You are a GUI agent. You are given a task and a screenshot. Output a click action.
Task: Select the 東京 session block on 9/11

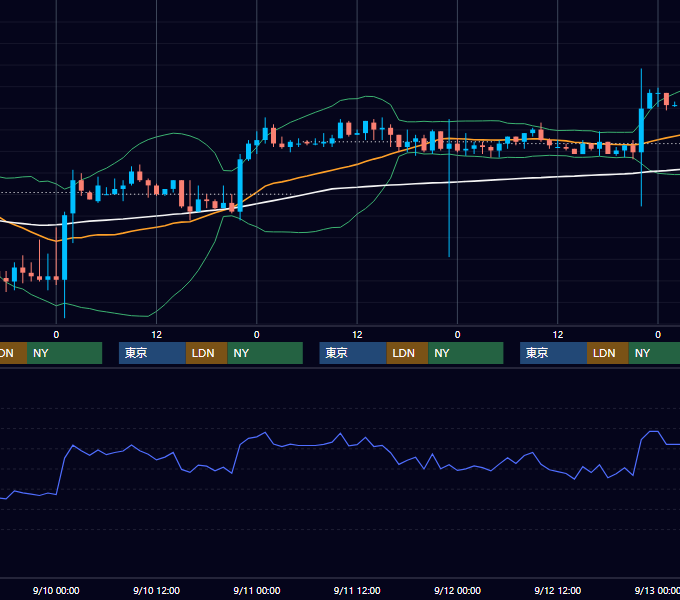353,353
